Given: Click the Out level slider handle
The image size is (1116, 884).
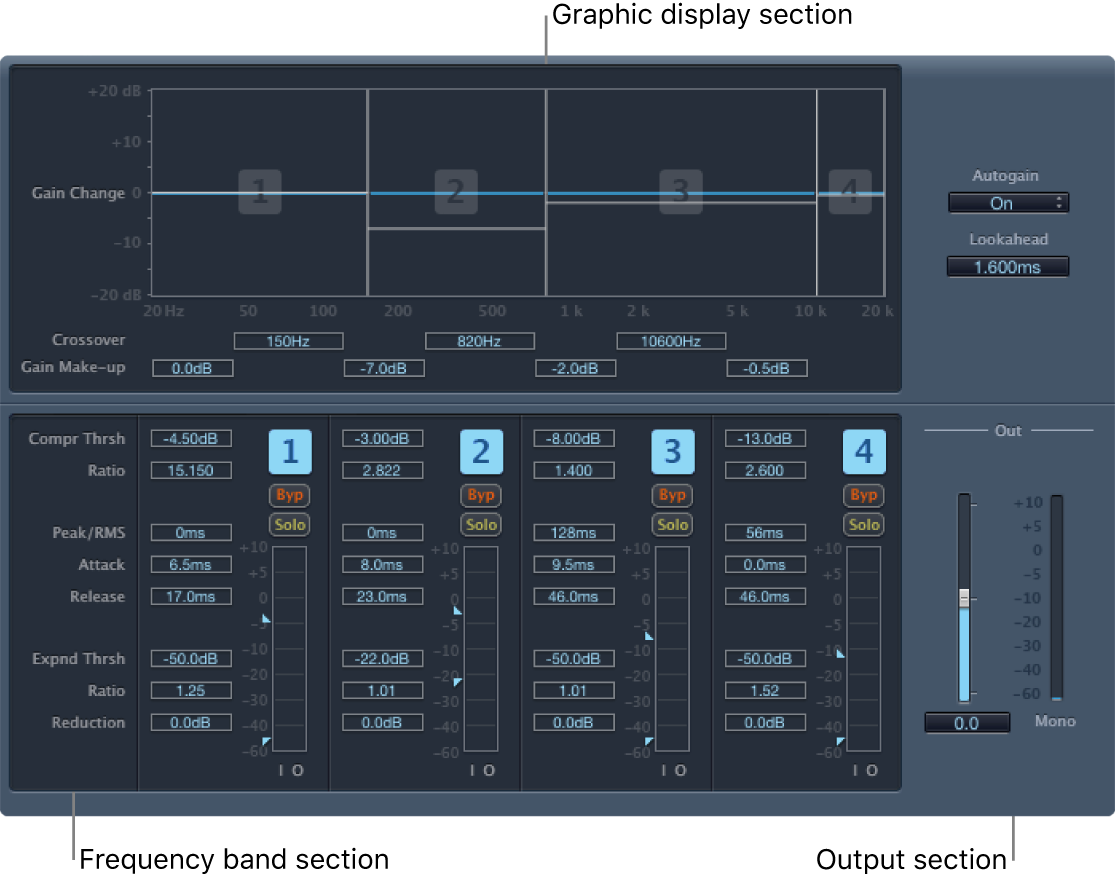Looking at the screenshot, I should 964,598.
